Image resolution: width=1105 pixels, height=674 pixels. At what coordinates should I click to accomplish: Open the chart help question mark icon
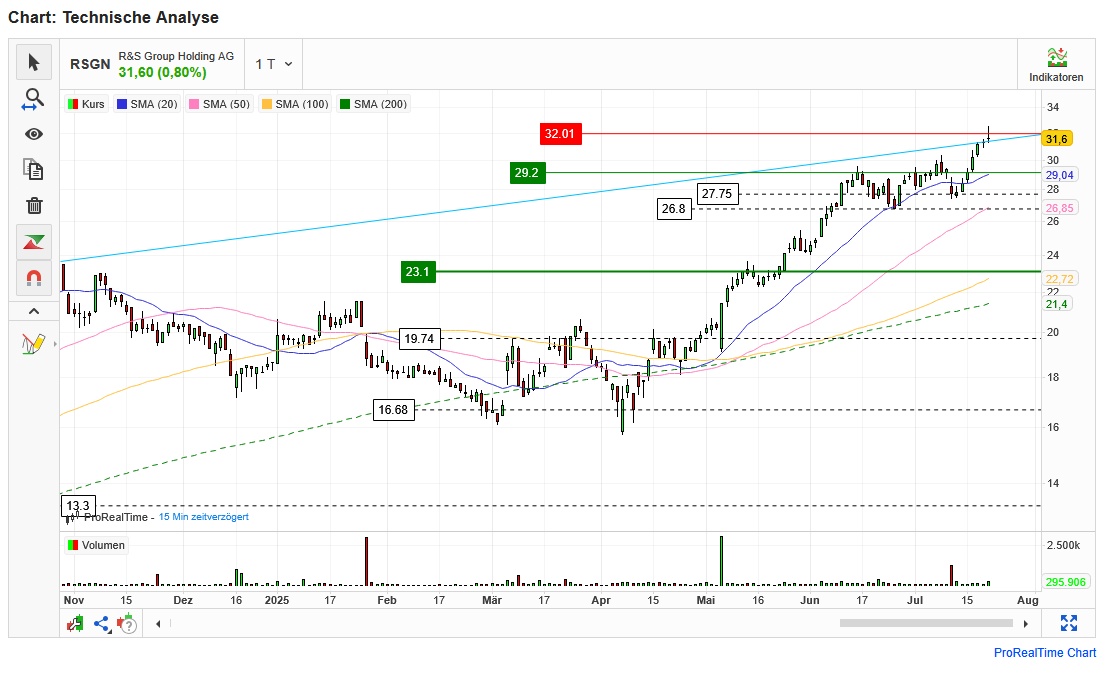click(x=128, y=623)
